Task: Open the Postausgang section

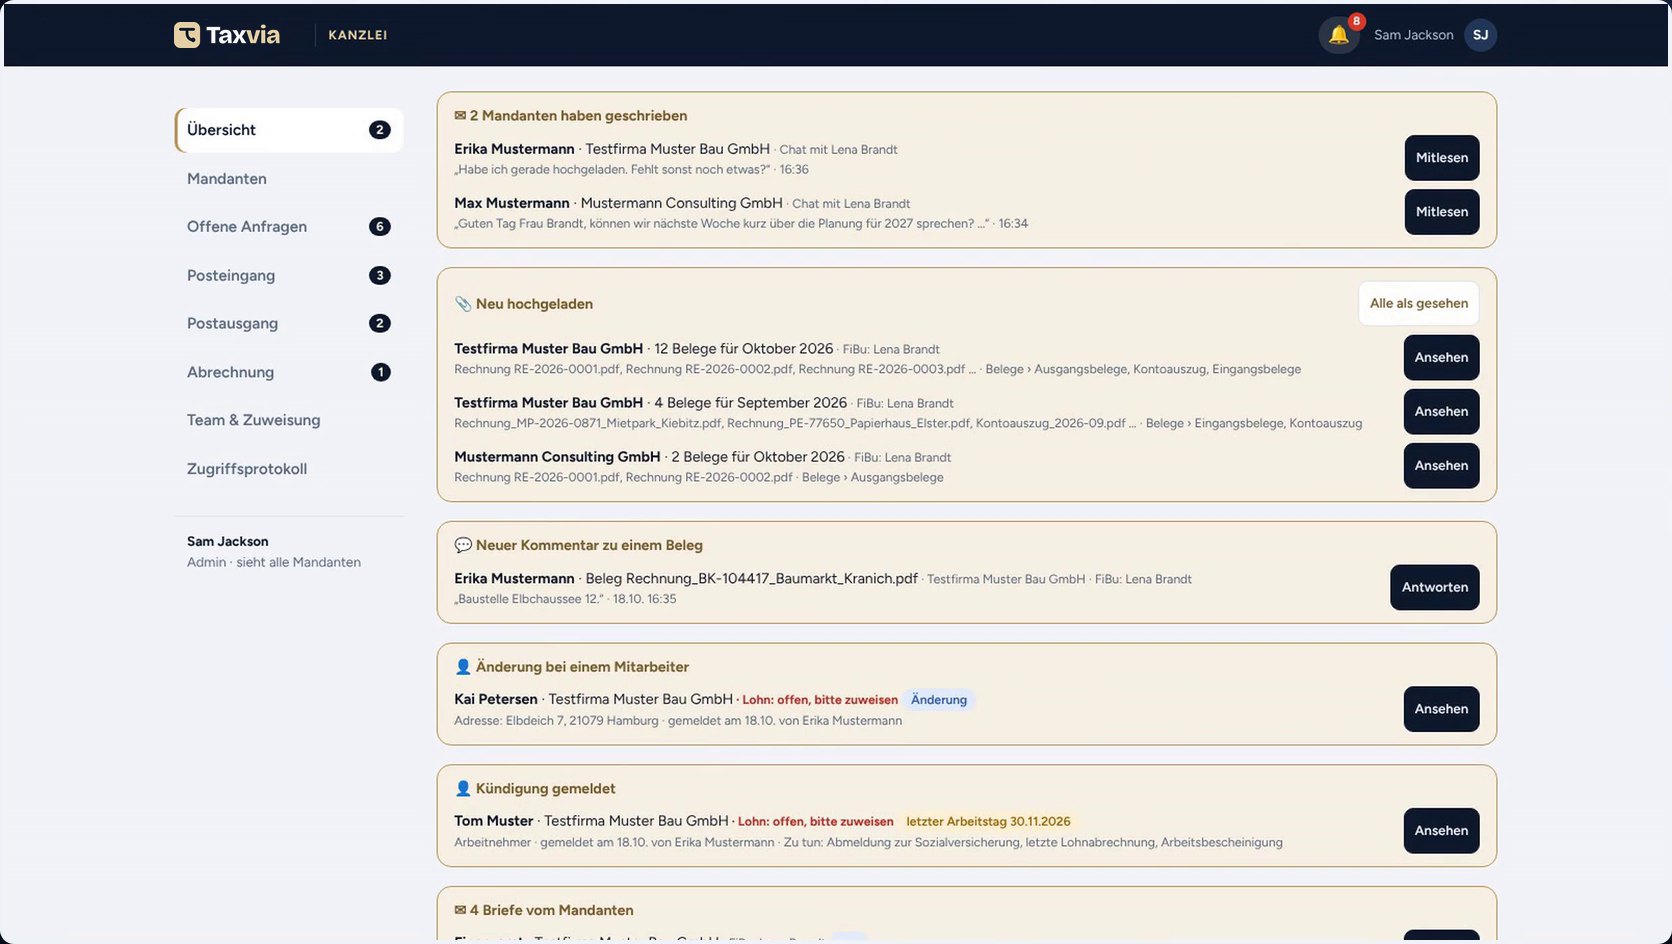Action: click(x=289, y=323)
